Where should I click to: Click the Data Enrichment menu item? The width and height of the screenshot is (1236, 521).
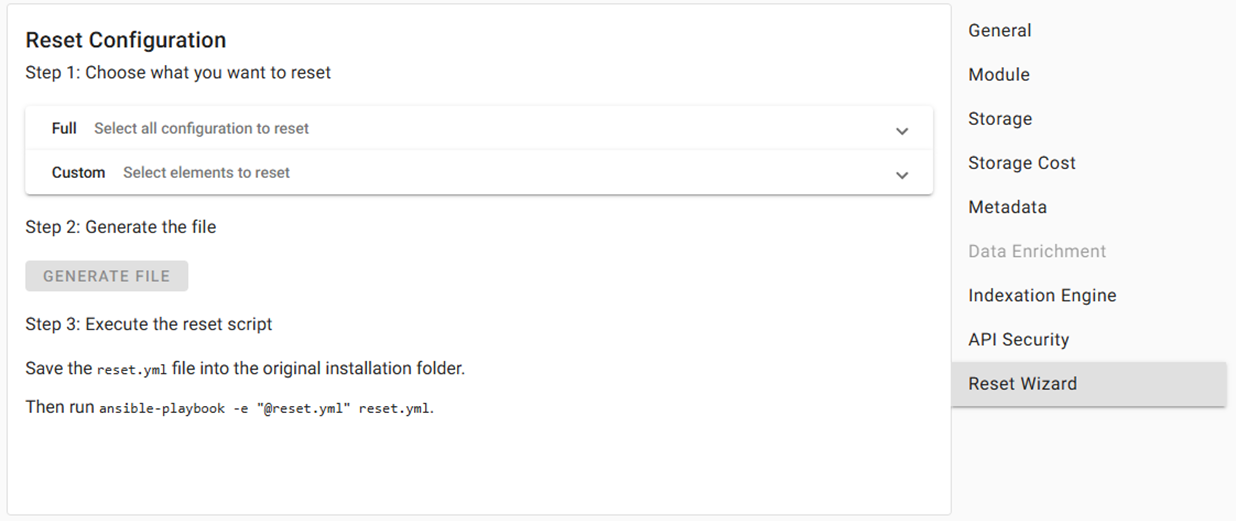click(x=1037, y=251)
